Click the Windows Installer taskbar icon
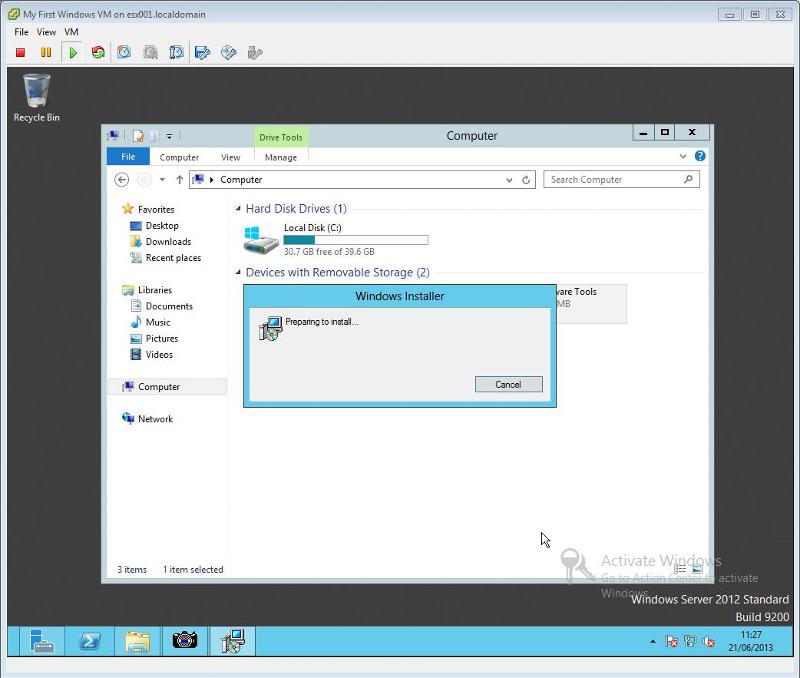 coord(233,641)
